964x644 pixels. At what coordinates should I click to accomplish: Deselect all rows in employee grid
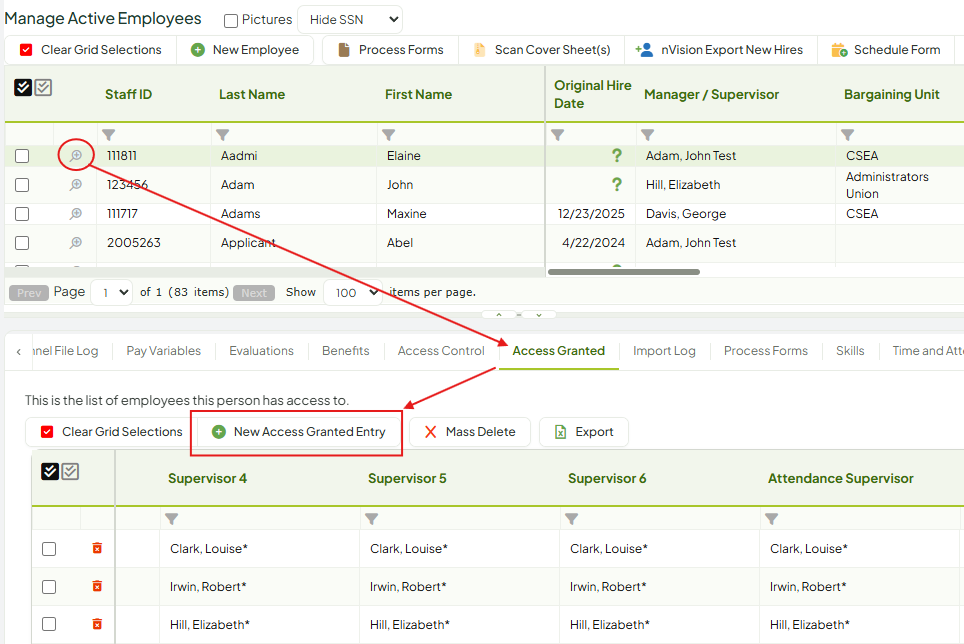coord(43,87)
